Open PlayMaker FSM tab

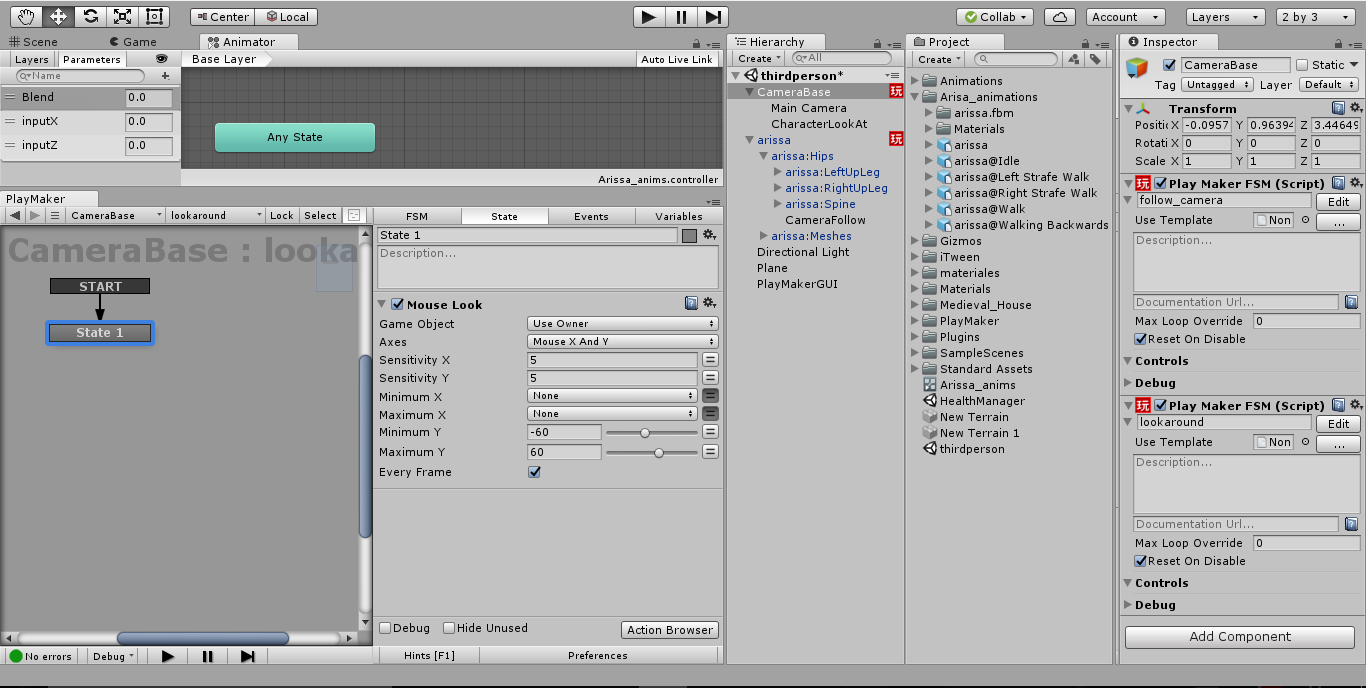[417, 216]
